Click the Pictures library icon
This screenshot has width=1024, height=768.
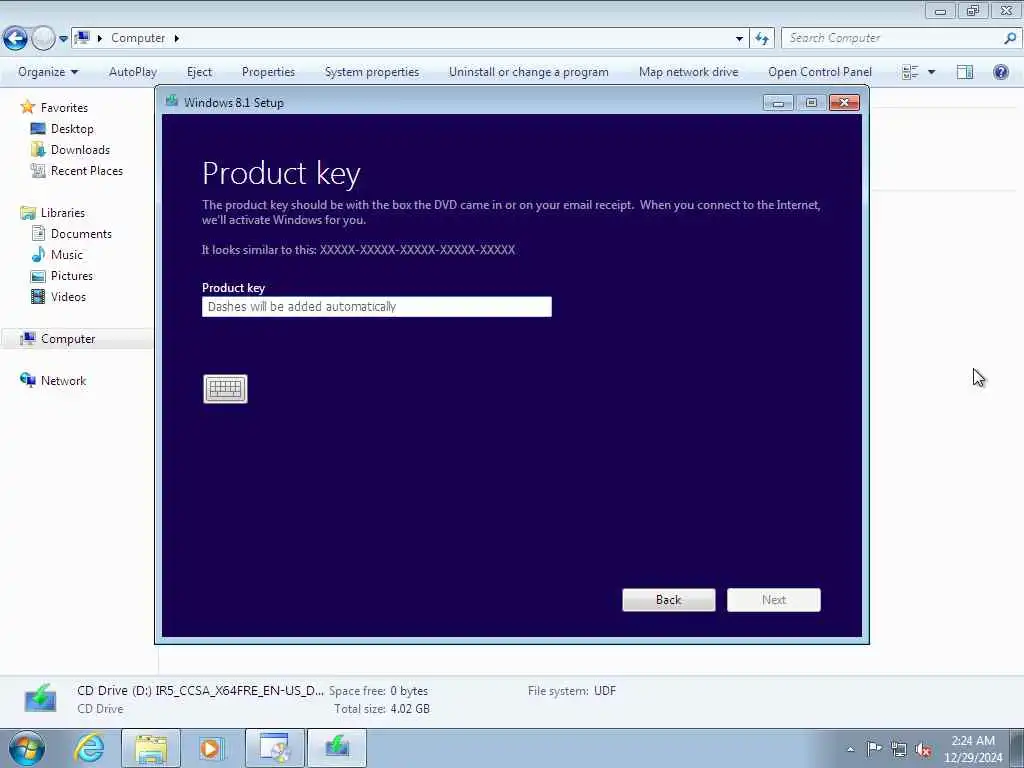(x=39, y=276)
